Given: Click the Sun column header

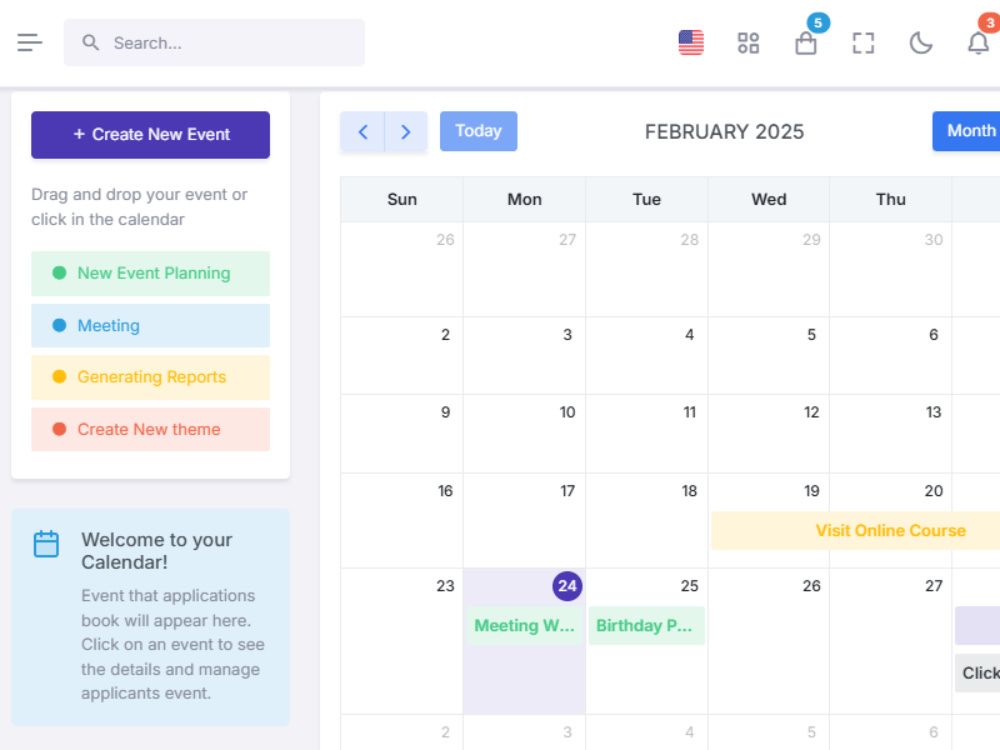Looking at the screenshot, I should (402, 200).
